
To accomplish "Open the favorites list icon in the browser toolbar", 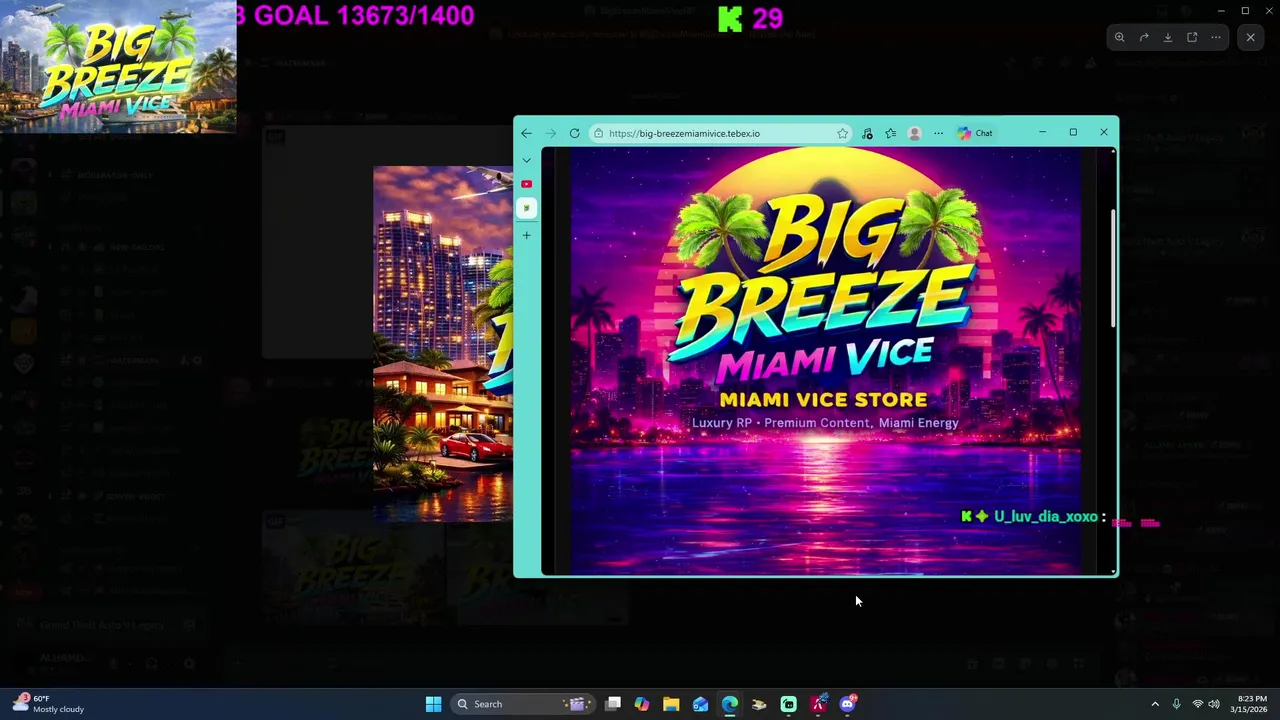I will (890, 133).
